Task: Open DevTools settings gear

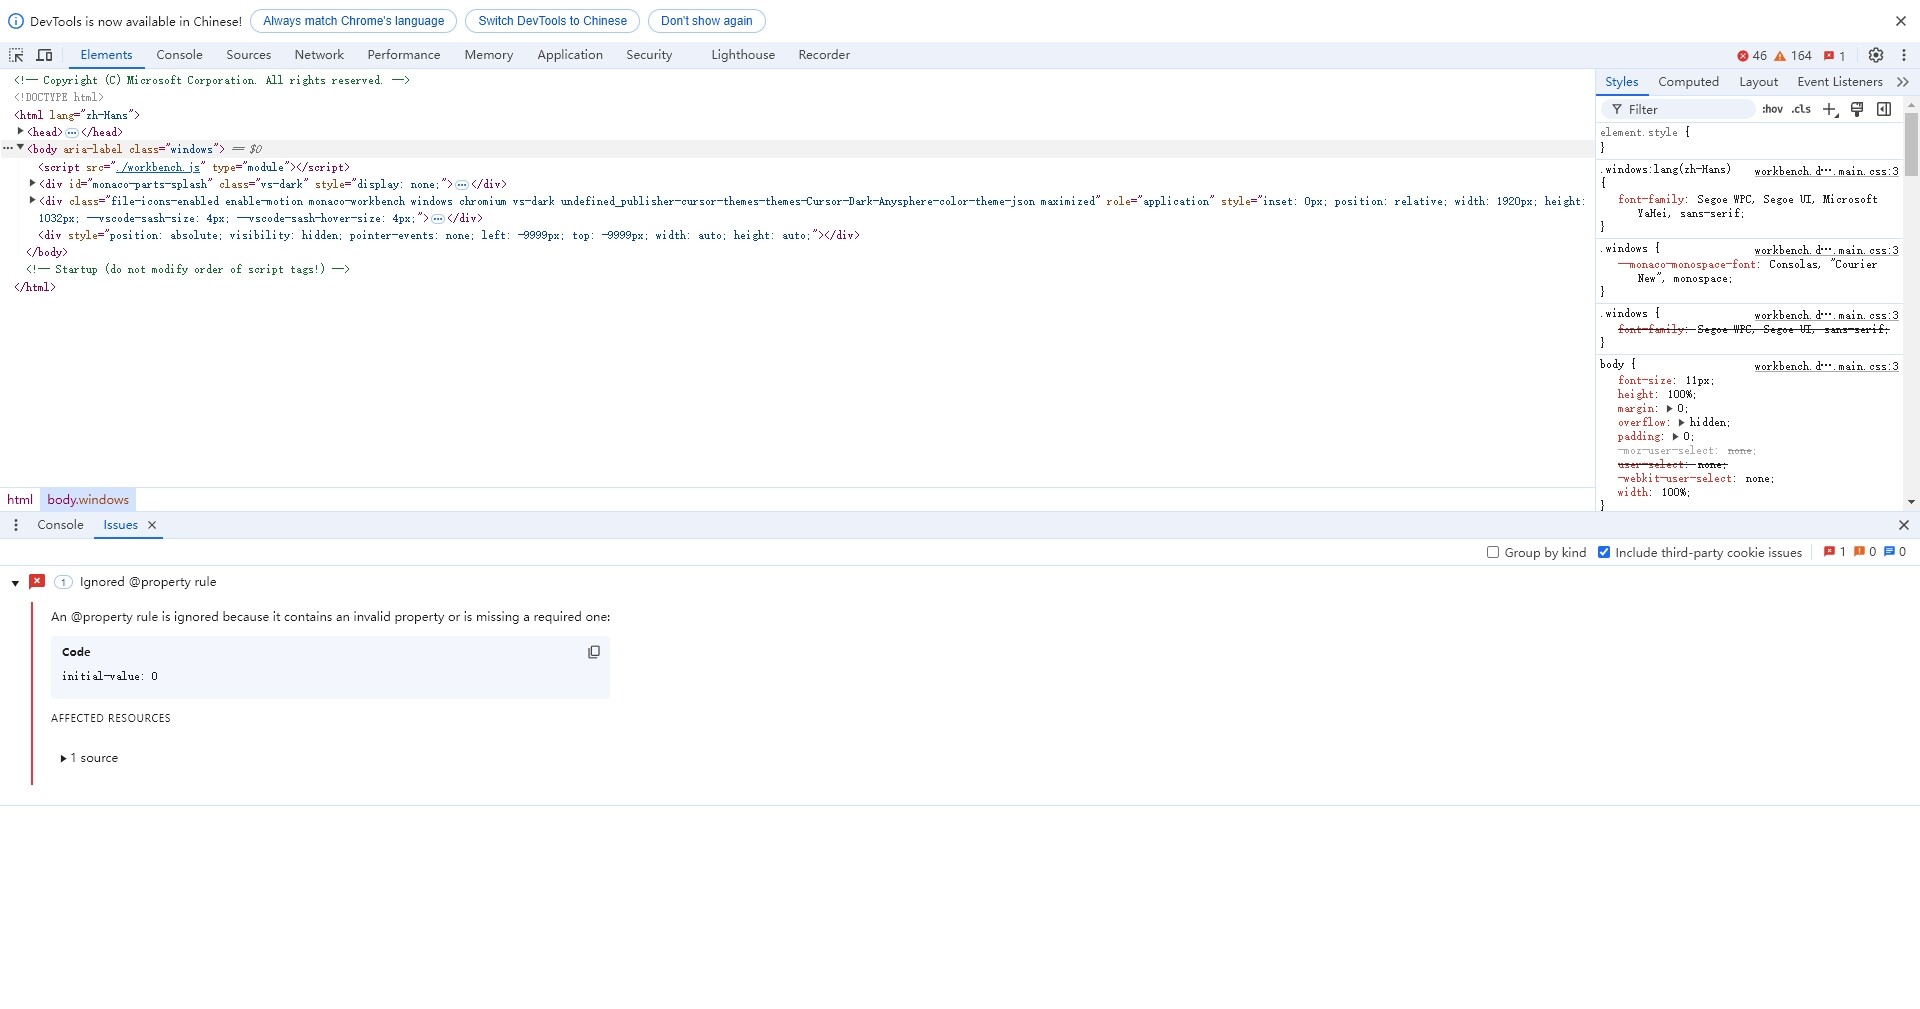Action: pos(1876,55)
